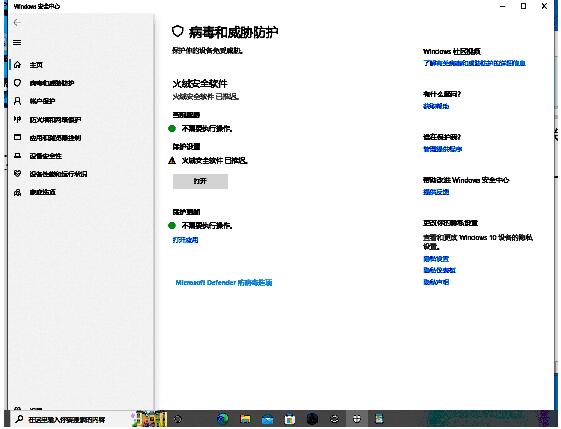
Task: Click the 管理提供程序 link
Action: point(443,149)
